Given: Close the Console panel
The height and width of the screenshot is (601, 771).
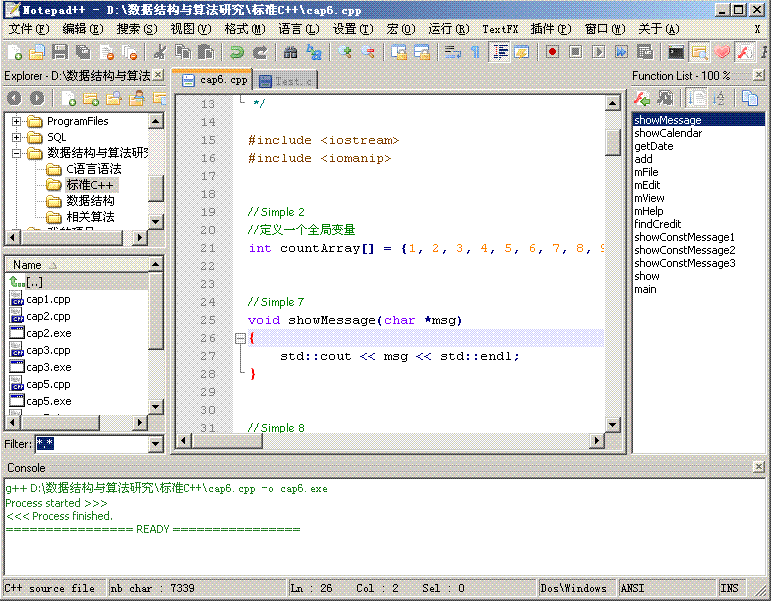Looking at the screenshot, I should (x=759, y=467).
